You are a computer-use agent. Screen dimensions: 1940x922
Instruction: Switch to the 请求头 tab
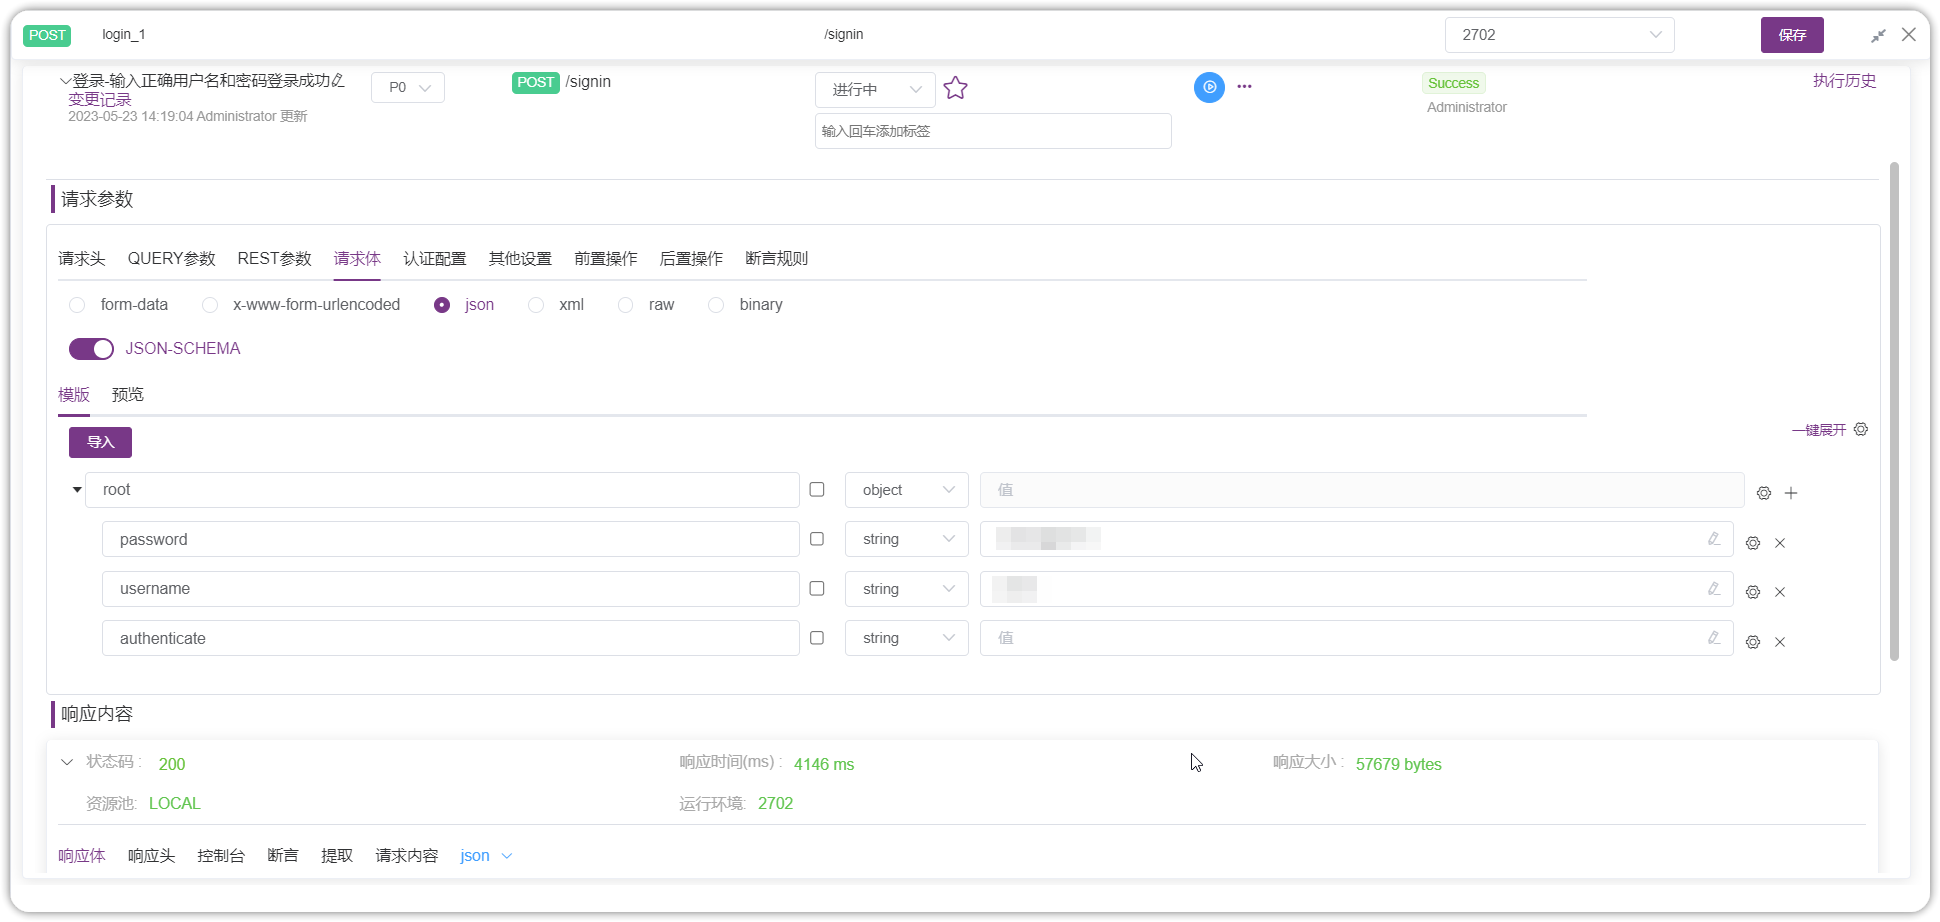[82, 259]
